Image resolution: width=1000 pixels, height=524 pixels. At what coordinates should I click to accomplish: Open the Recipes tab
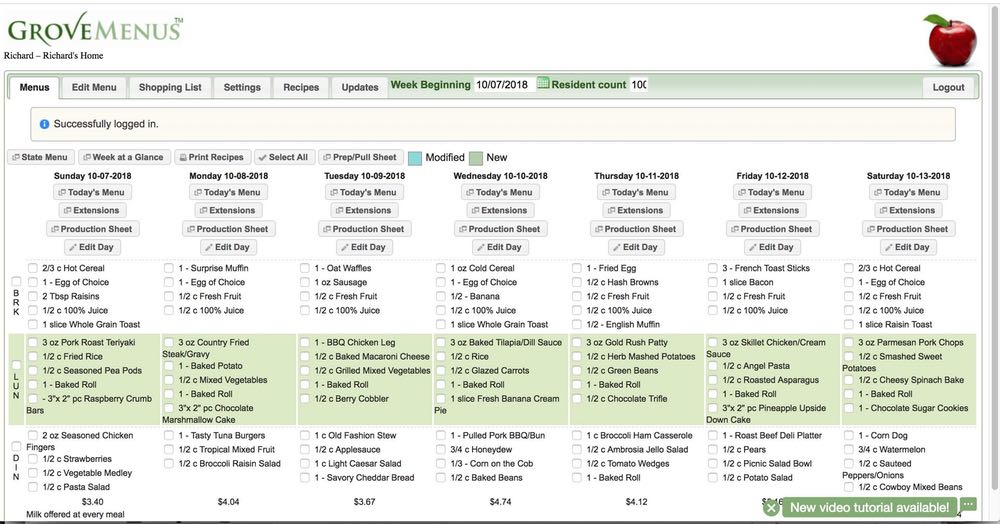tap(301, 87)
